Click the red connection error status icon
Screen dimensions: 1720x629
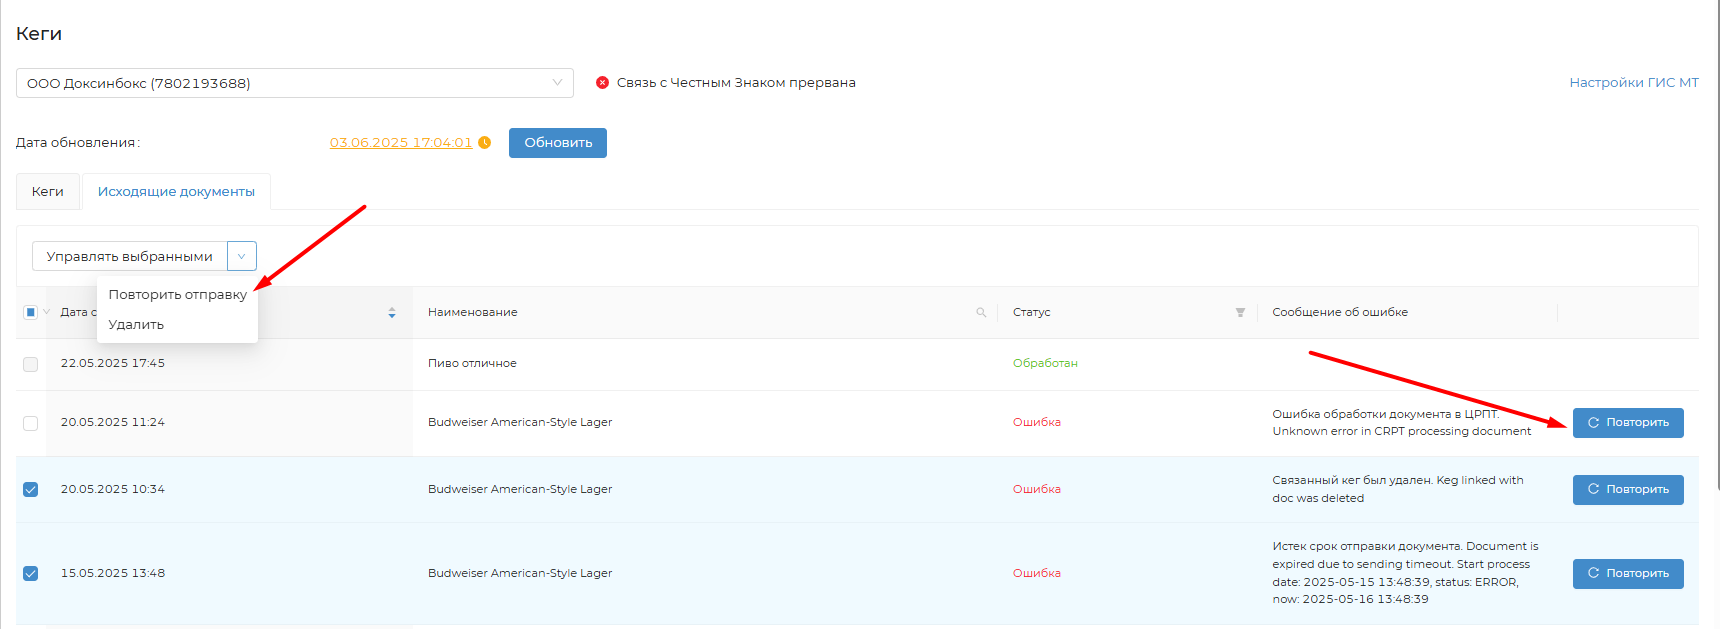(602, 83)
